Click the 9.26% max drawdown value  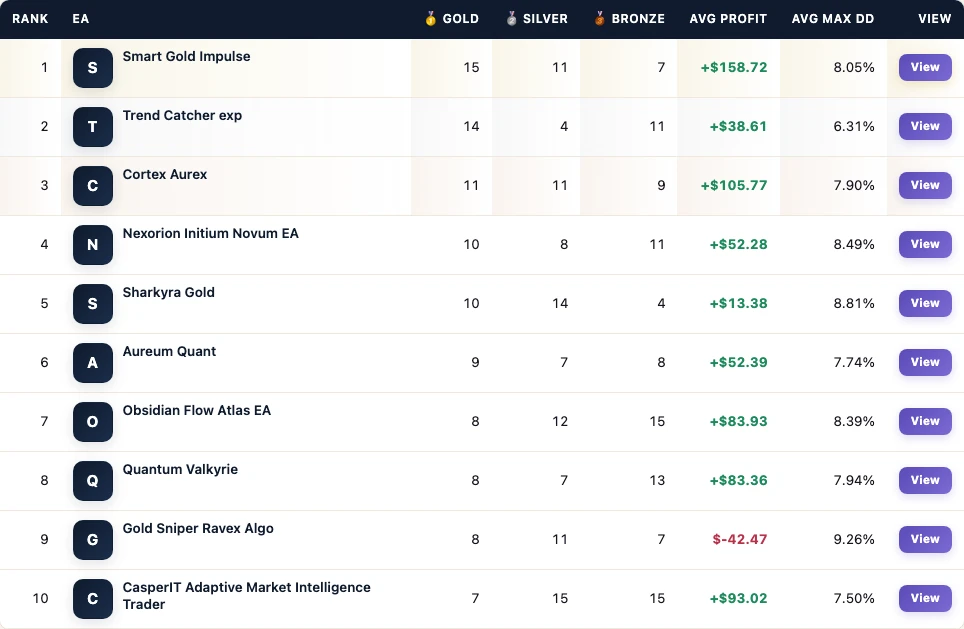tap(854, 540)
